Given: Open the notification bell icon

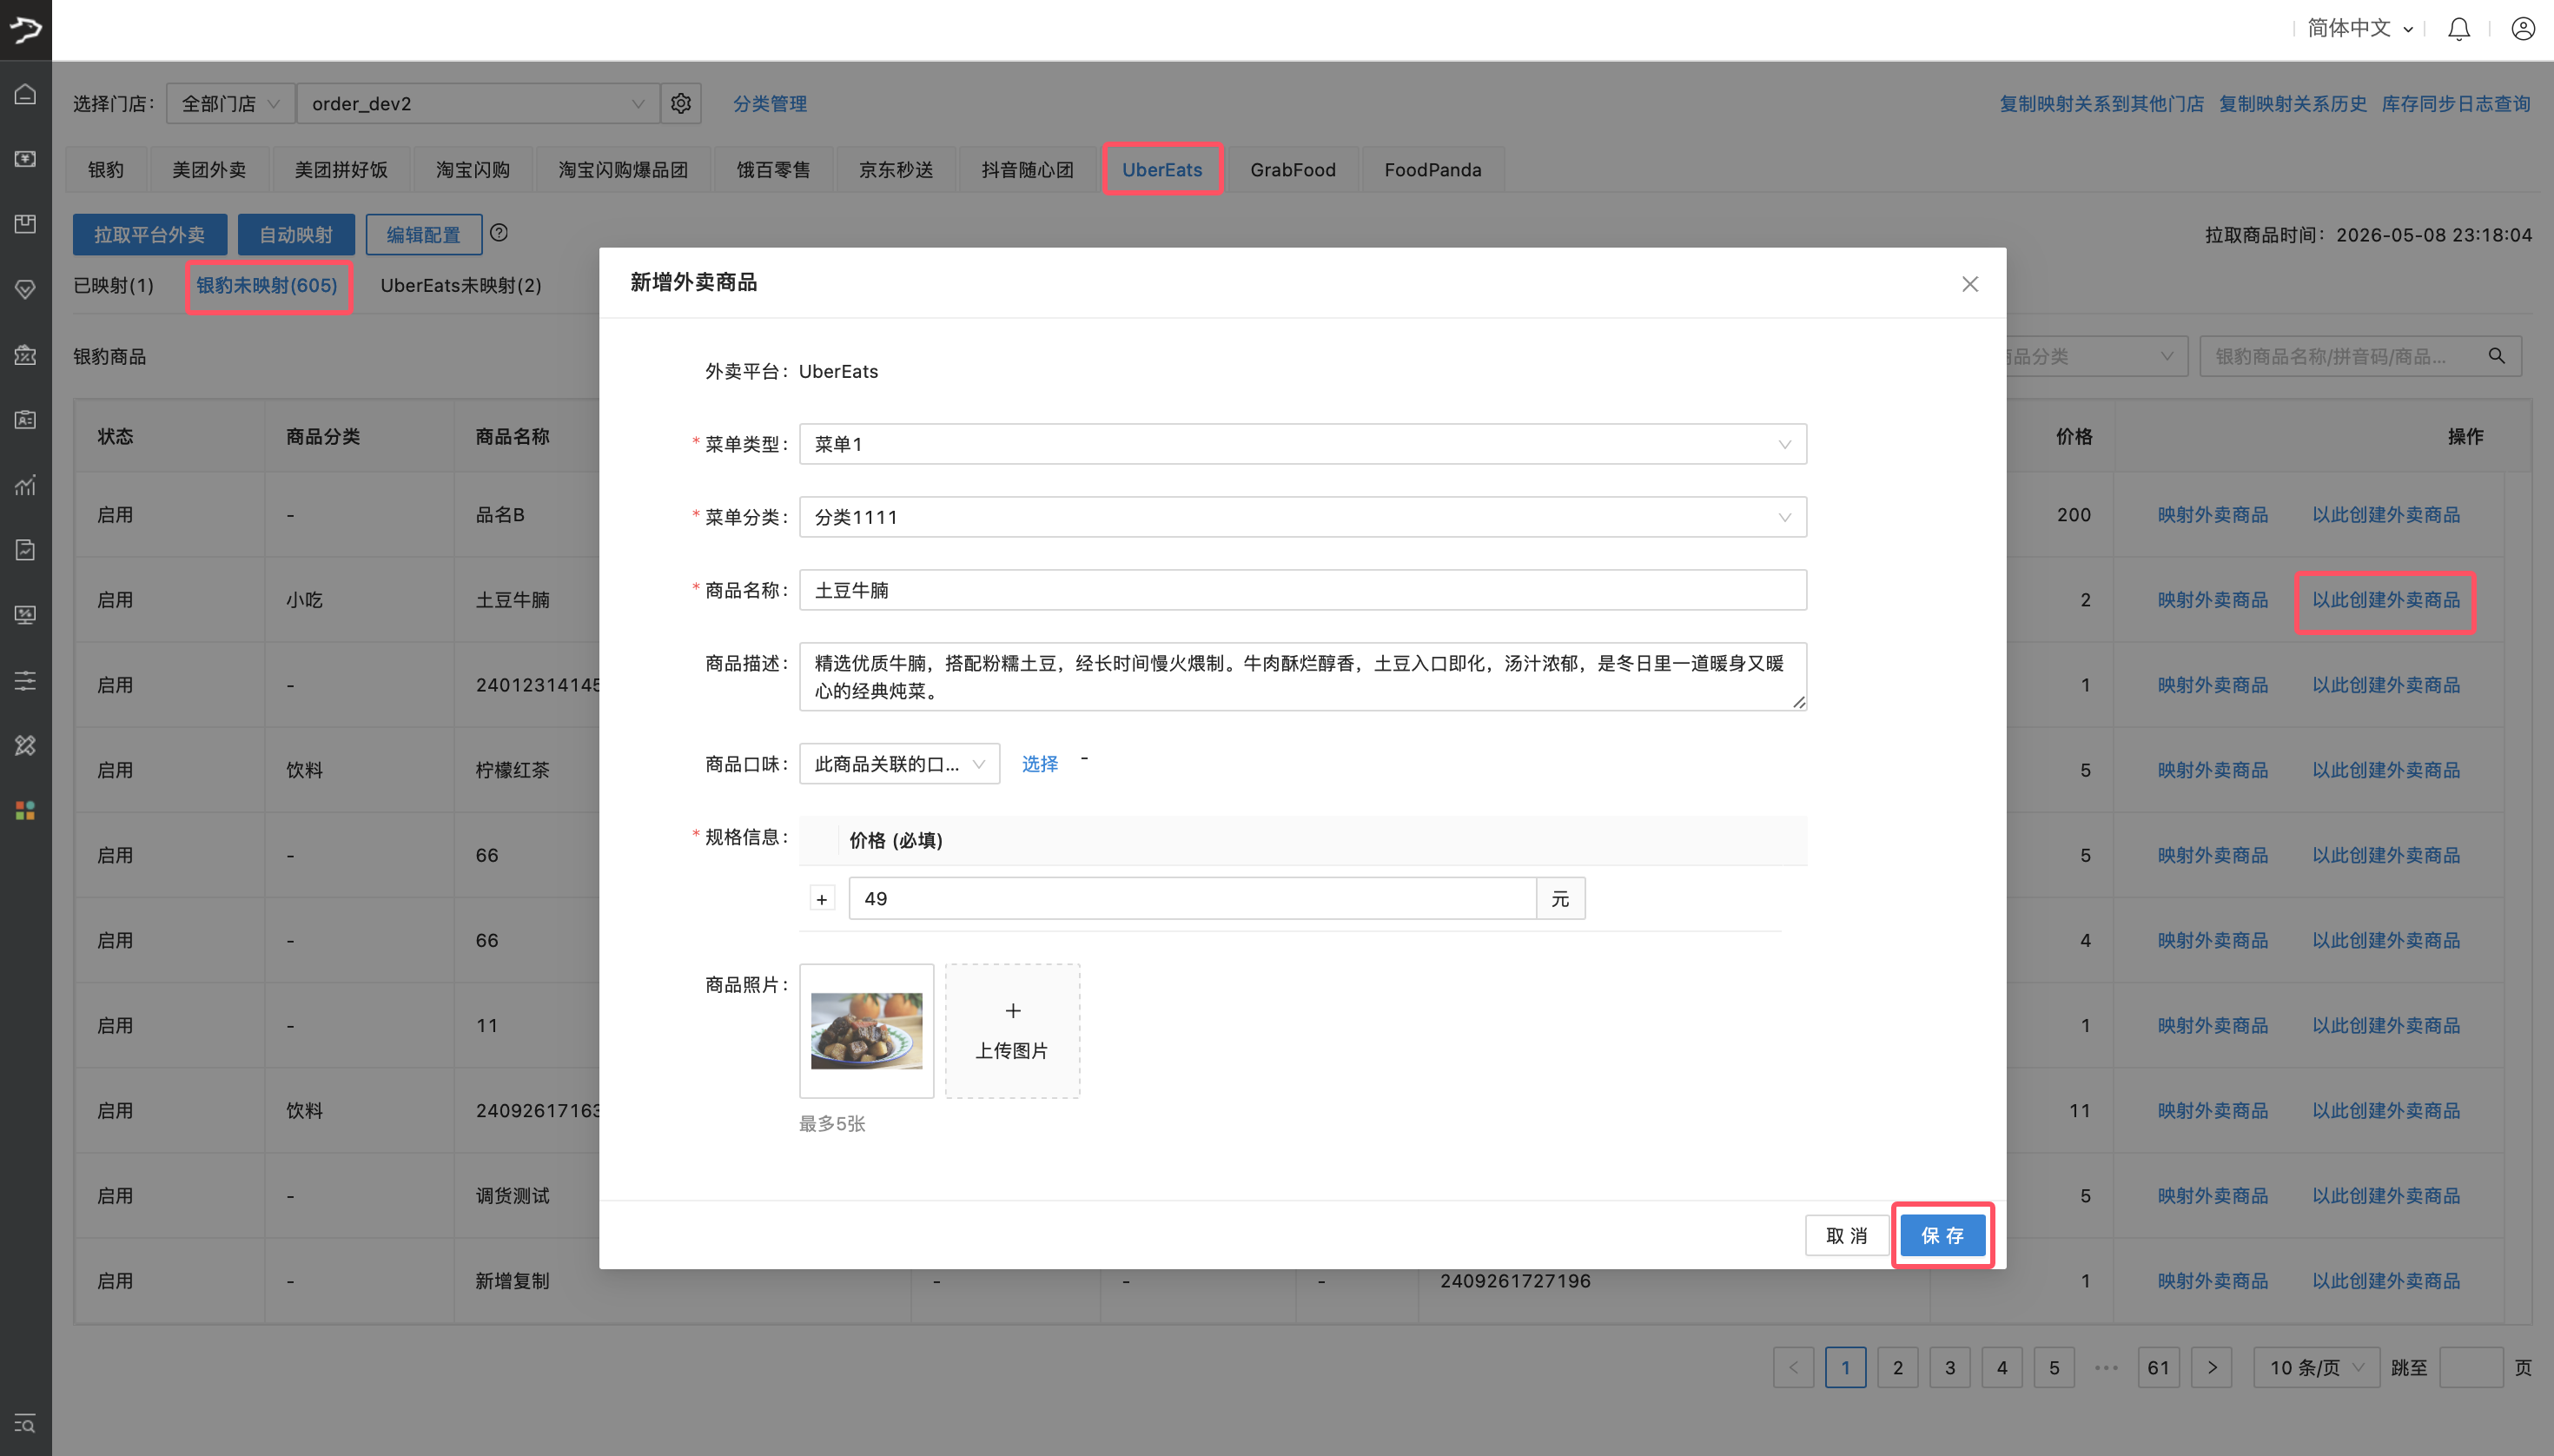Looking at the screenshot, I should point(2459,29).
